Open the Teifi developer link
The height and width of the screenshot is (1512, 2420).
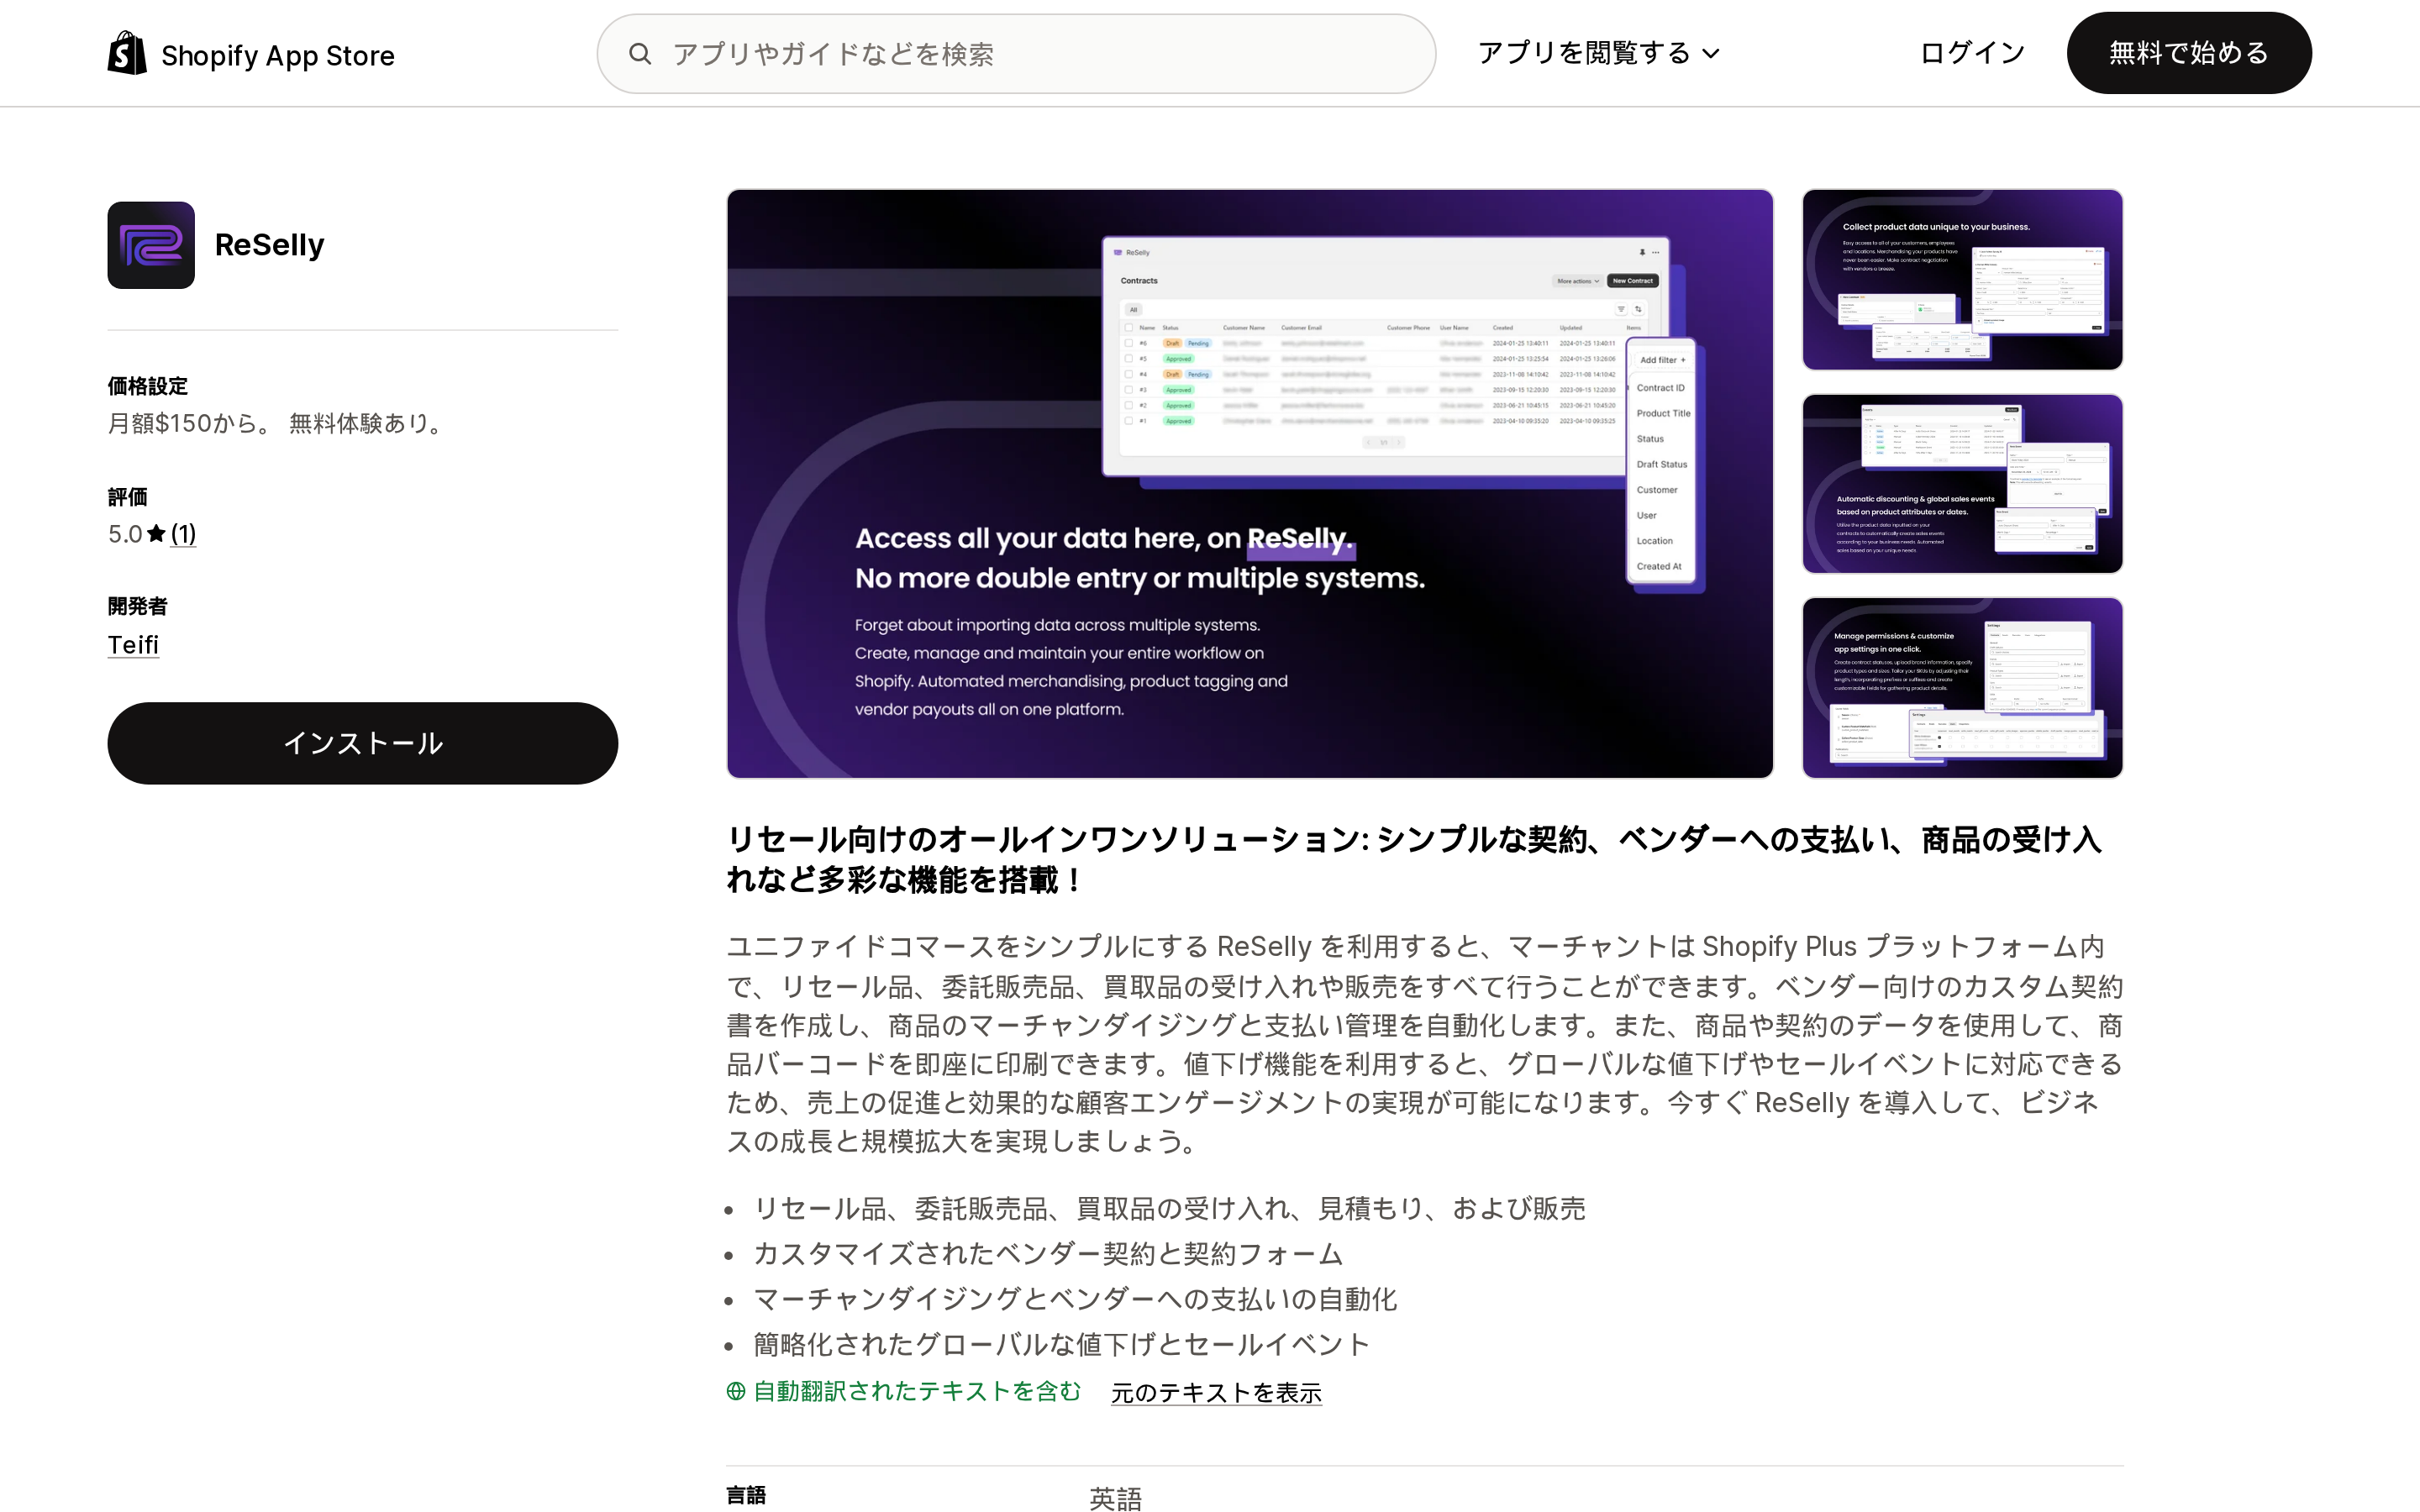coord(133,645)
